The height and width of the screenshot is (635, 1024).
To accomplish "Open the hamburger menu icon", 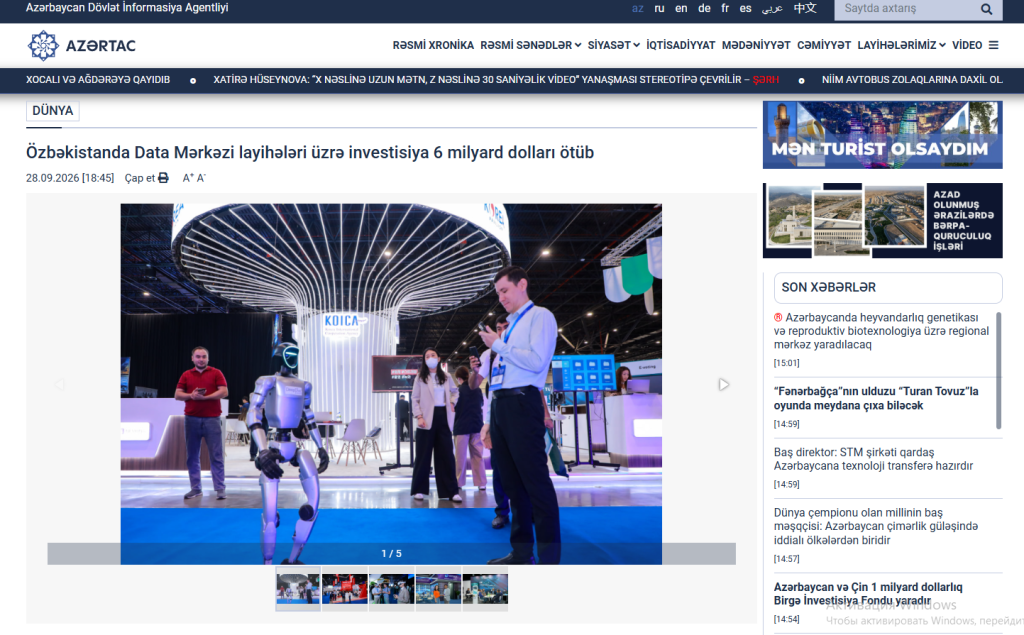I will [x=993, y=45].
